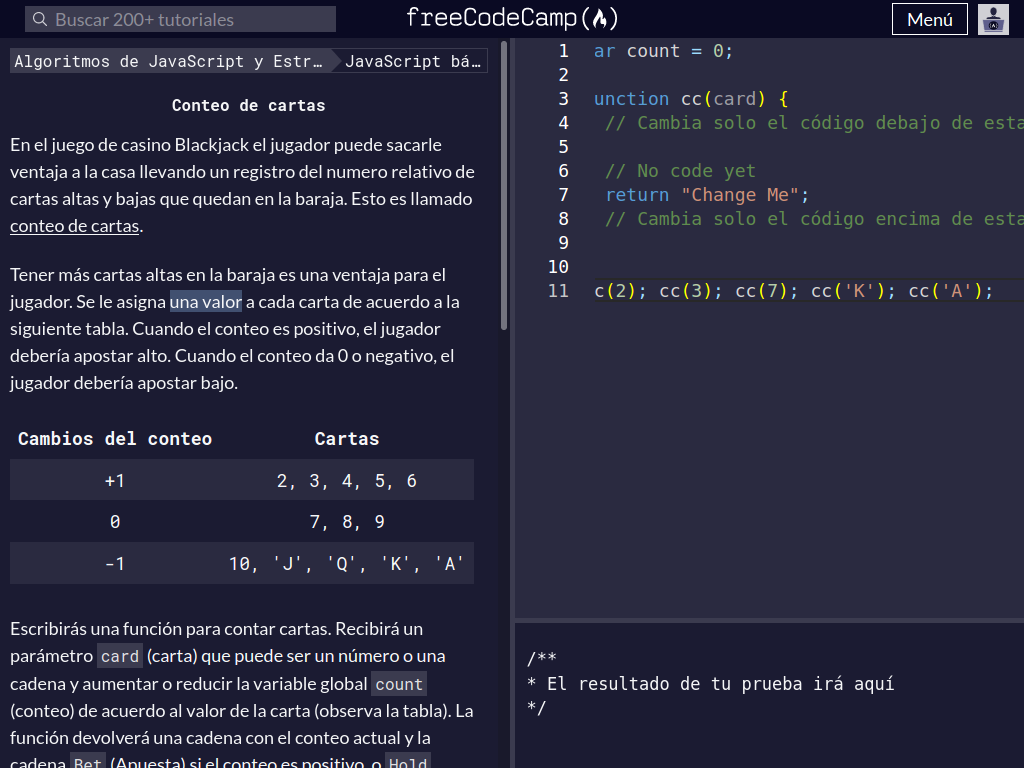Click the +1 row in the card table
This screenshot has height=768, width=1024.
pyautogui.click(x=115, y=480)
